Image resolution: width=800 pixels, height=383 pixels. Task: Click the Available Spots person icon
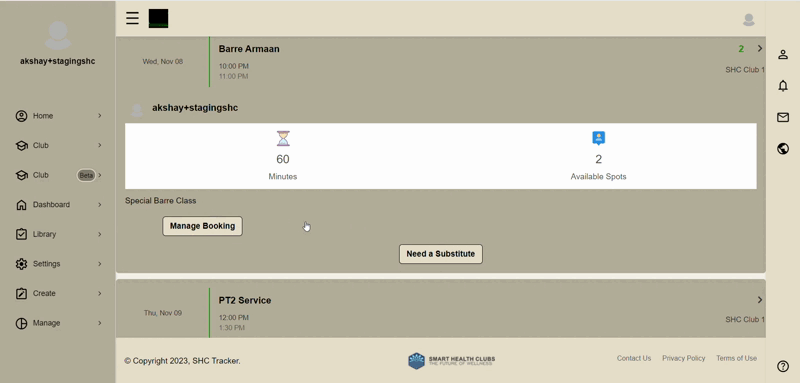point(598,138)
